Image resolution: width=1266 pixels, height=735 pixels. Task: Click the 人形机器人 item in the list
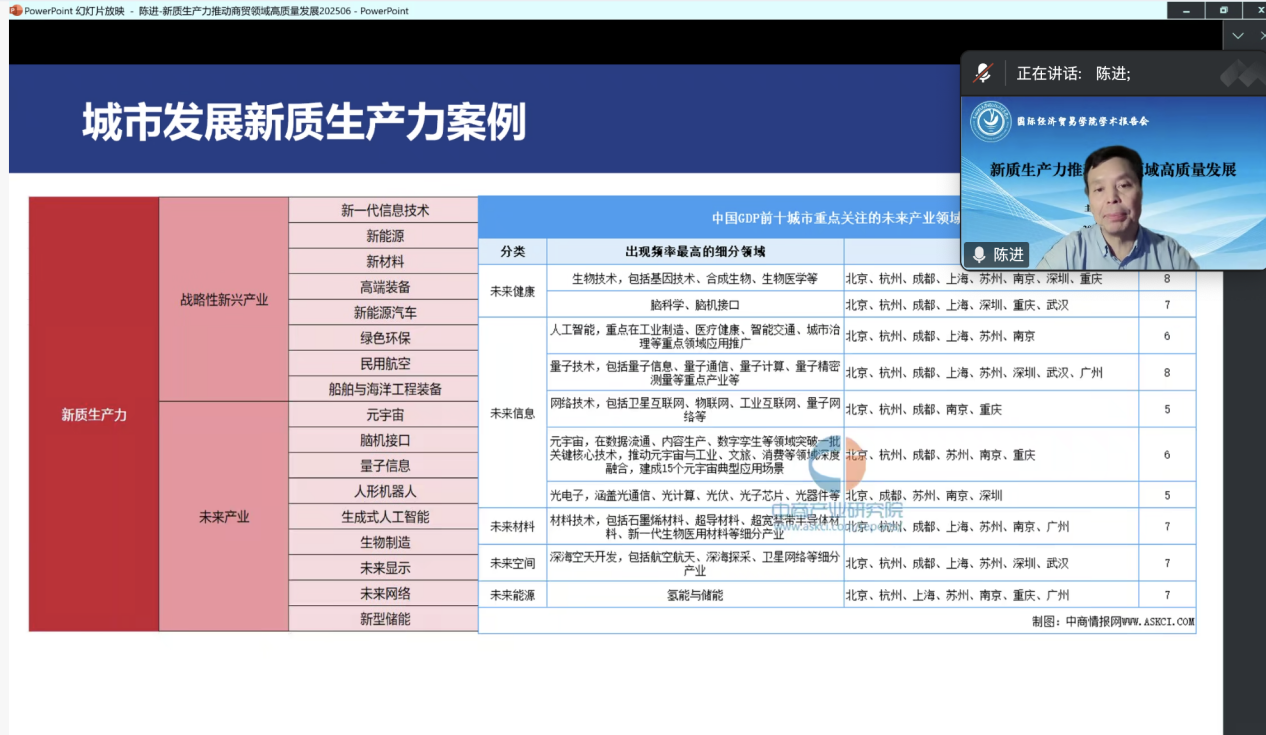(x=384, y=491)
